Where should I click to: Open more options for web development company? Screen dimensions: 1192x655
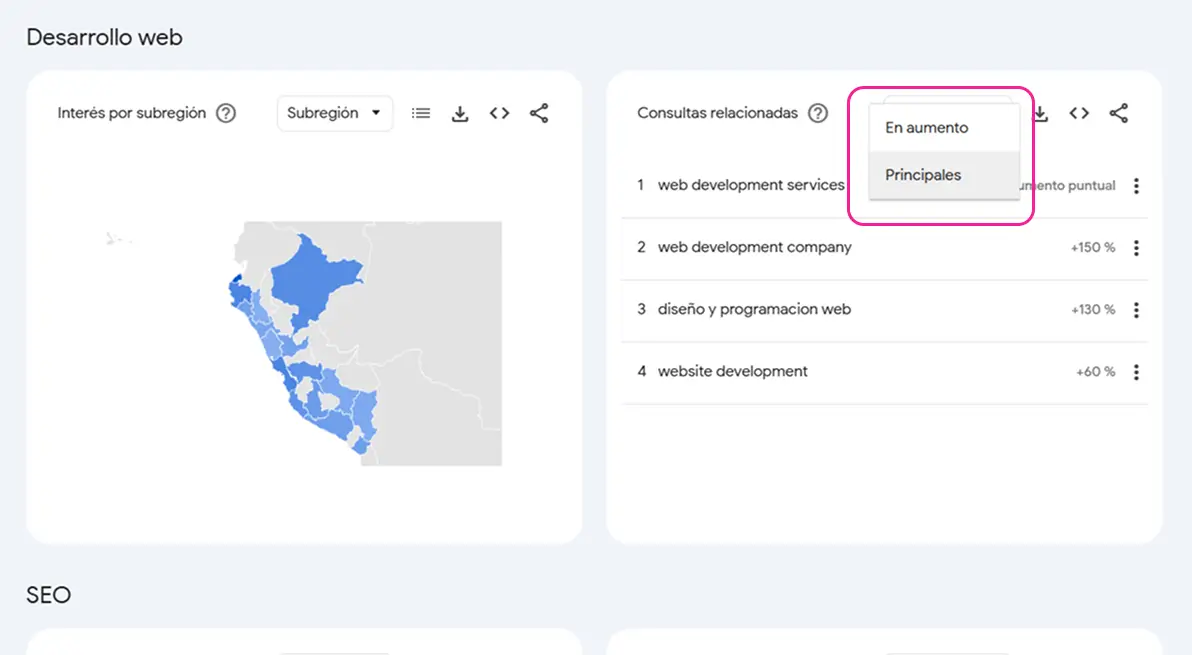[x=1137, y=248]
